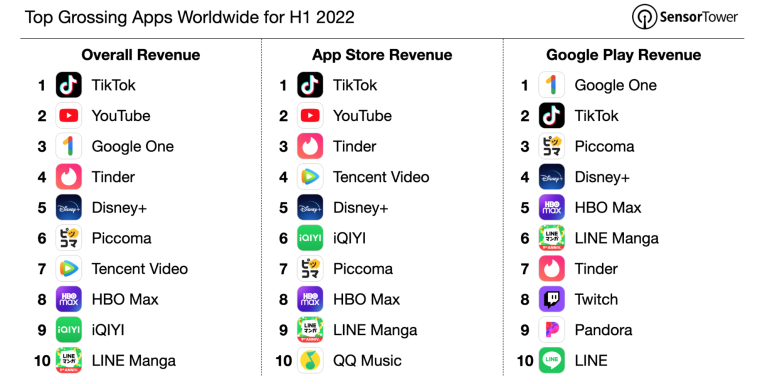Click the chart title Top Grossing Apps Worldwide
Screen dimensions: 760x384
(190, 17)
